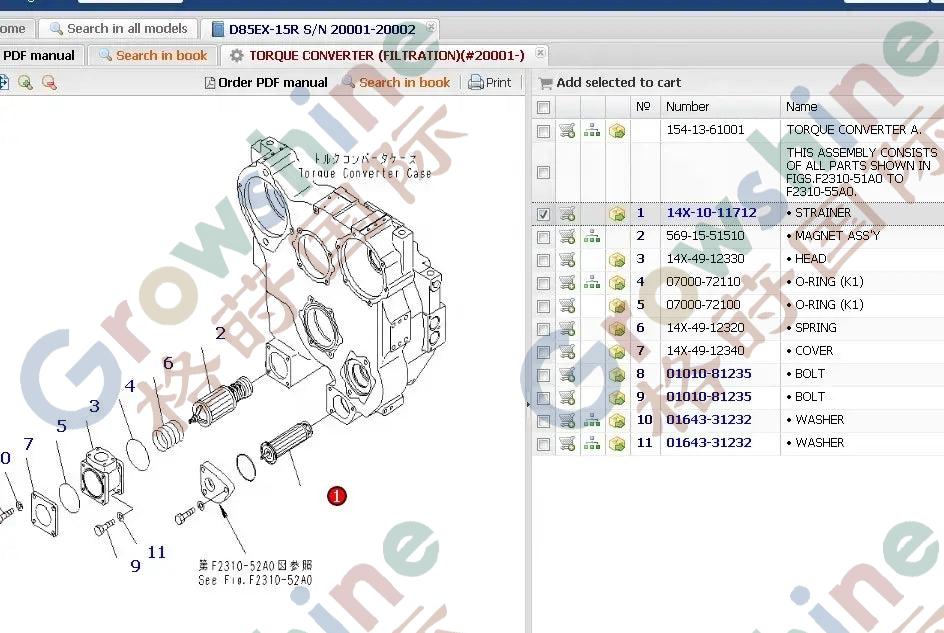Add 154-13-61001 torque converter to cart

(x=567, y=130)
